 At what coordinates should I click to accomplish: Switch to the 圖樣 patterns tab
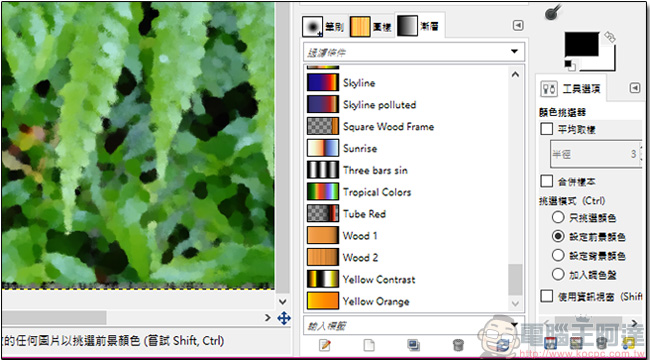[371, 27]
